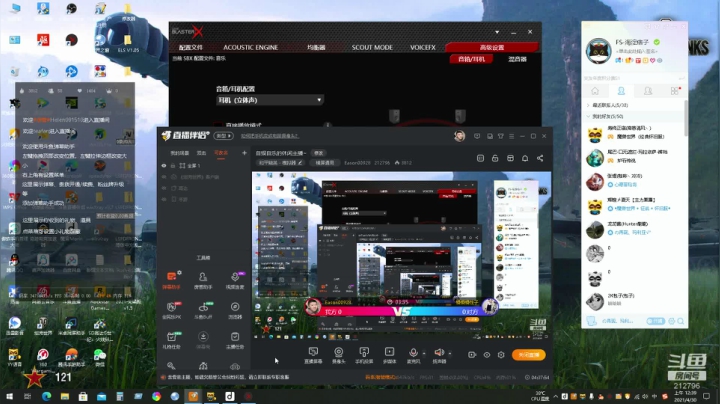The height and width of the screenshot is (404, 720).
Task: Mute the microphone in bottom toolbar
Action: click(413, 355)
